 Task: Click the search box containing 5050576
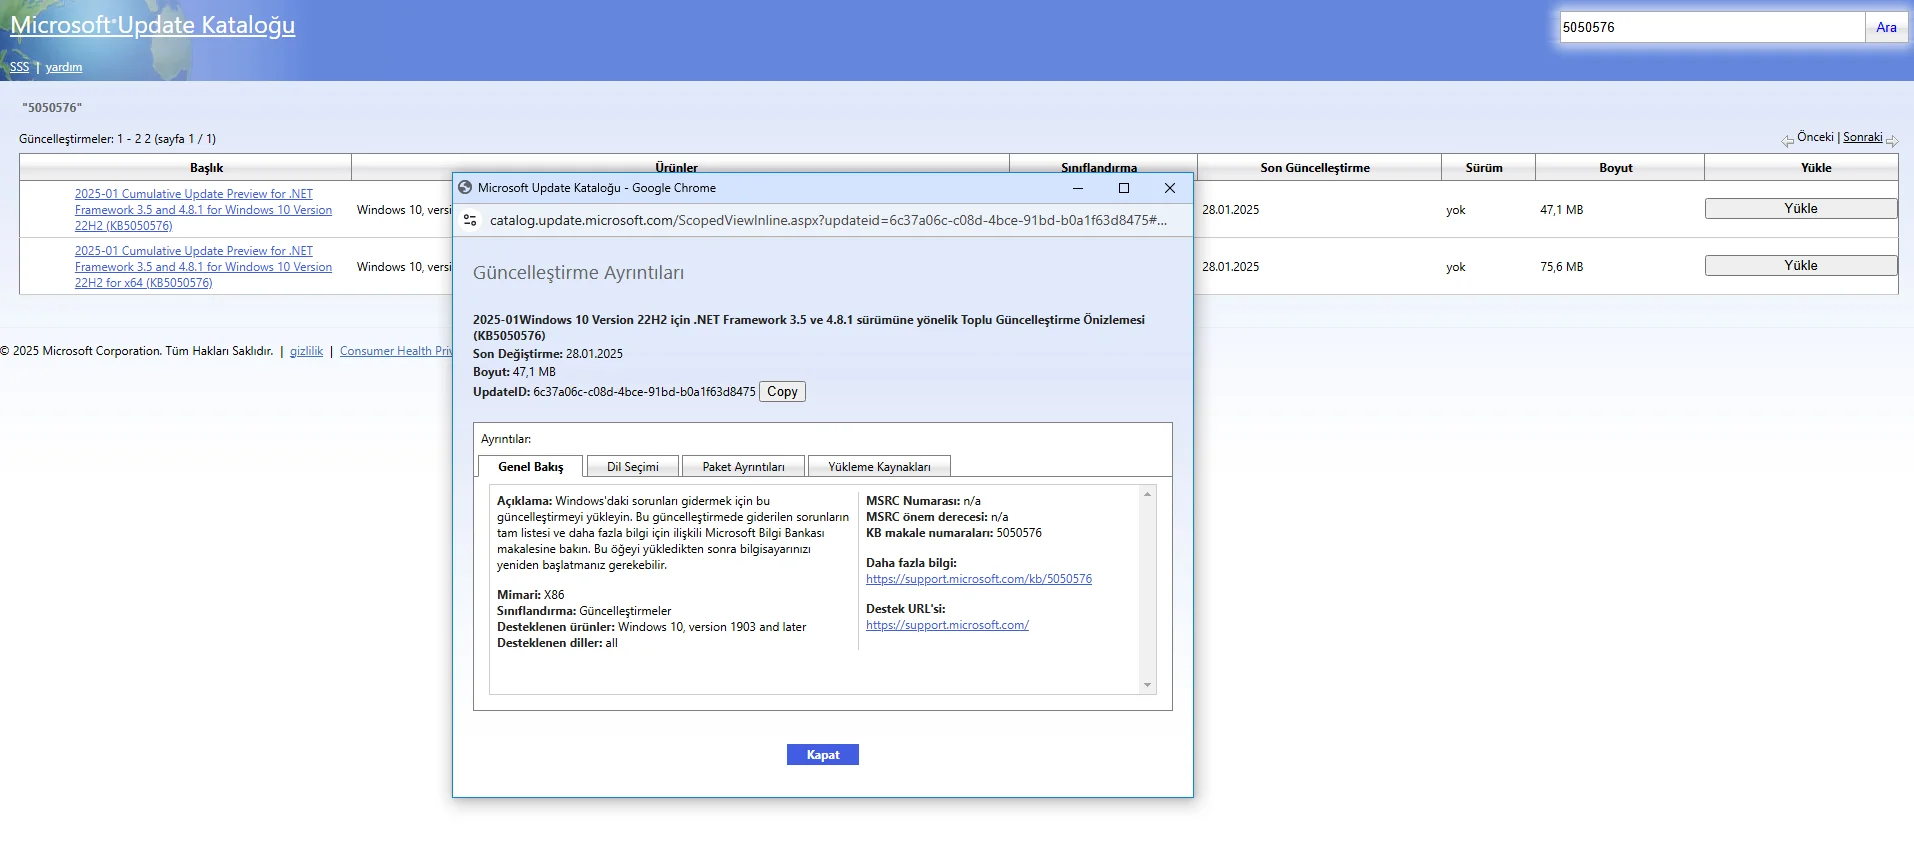[x=1710, y=28]
